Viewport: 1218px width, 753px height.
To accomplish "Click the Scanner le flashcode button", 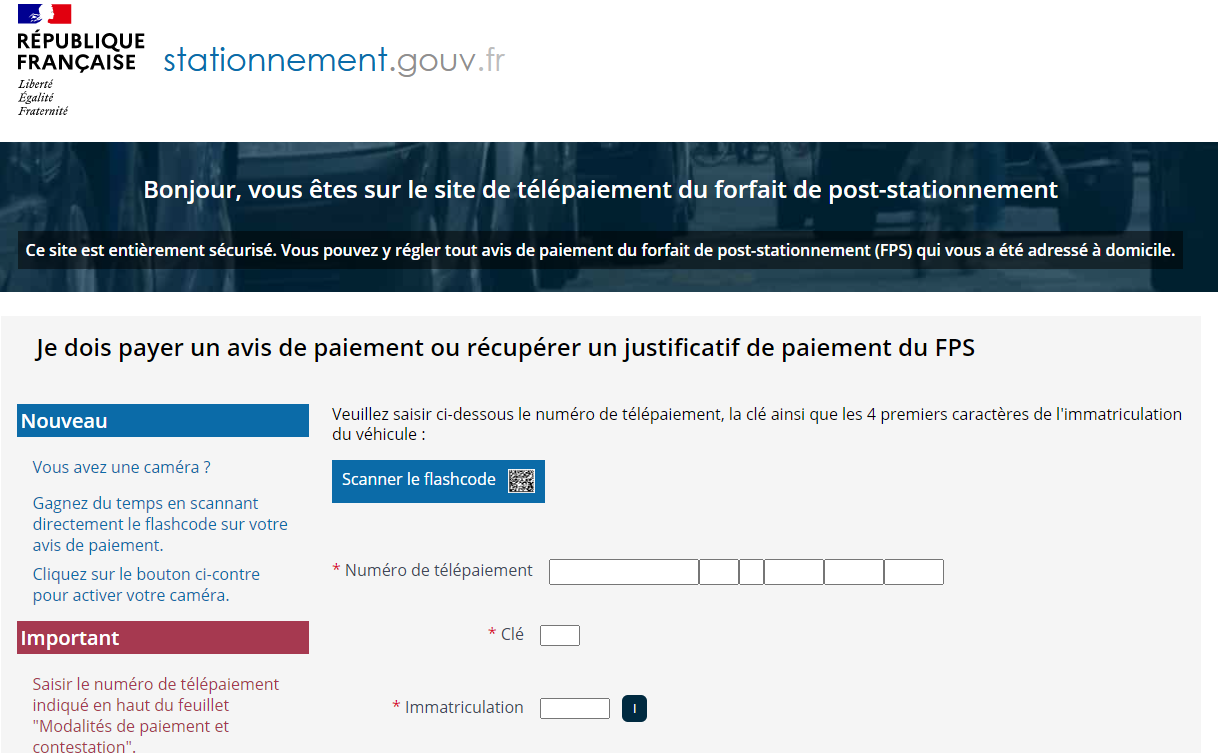I will (x=438, y=481).
